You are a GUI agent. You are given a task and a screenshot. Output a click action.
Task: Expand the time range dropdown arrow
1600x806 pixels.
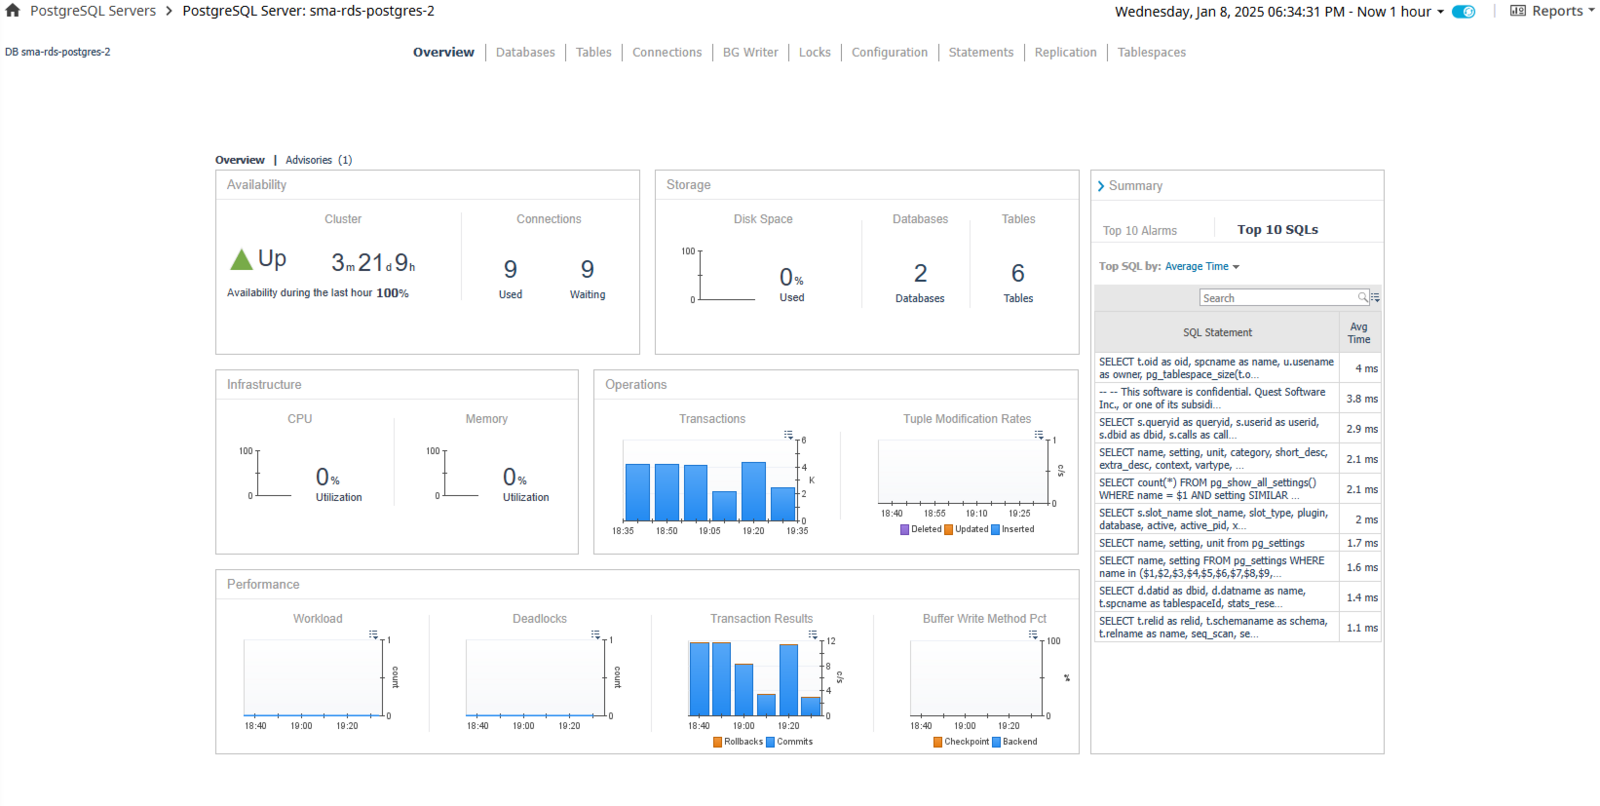[x=1440, y=12]
